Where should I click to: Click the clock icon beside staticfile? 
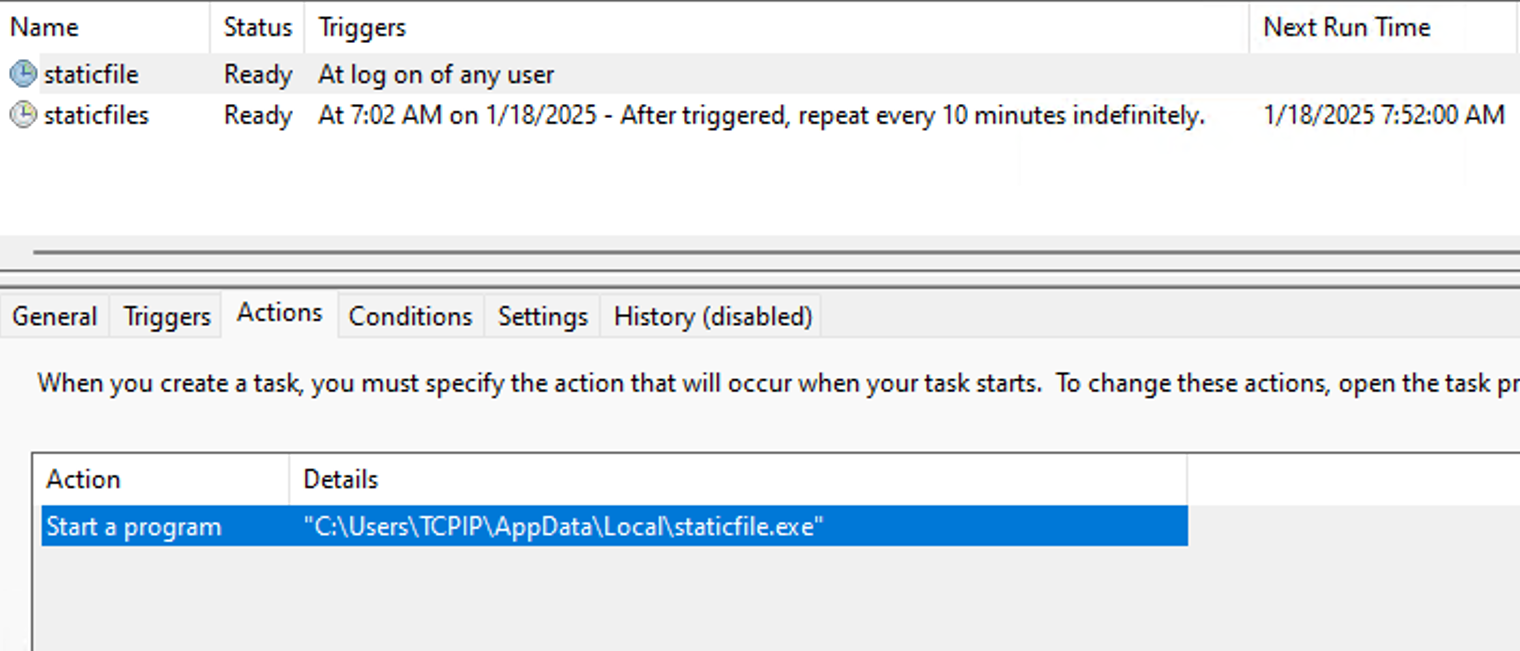(x=22, y=74)
